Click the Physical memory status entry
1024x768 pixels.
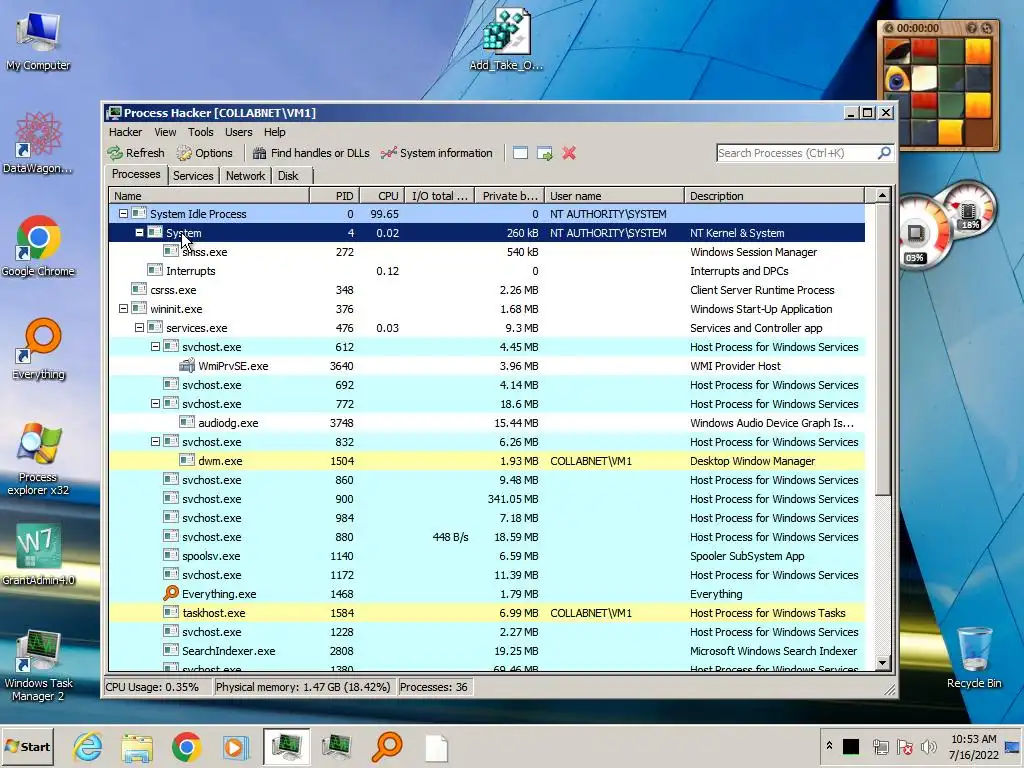click(303, 687)
